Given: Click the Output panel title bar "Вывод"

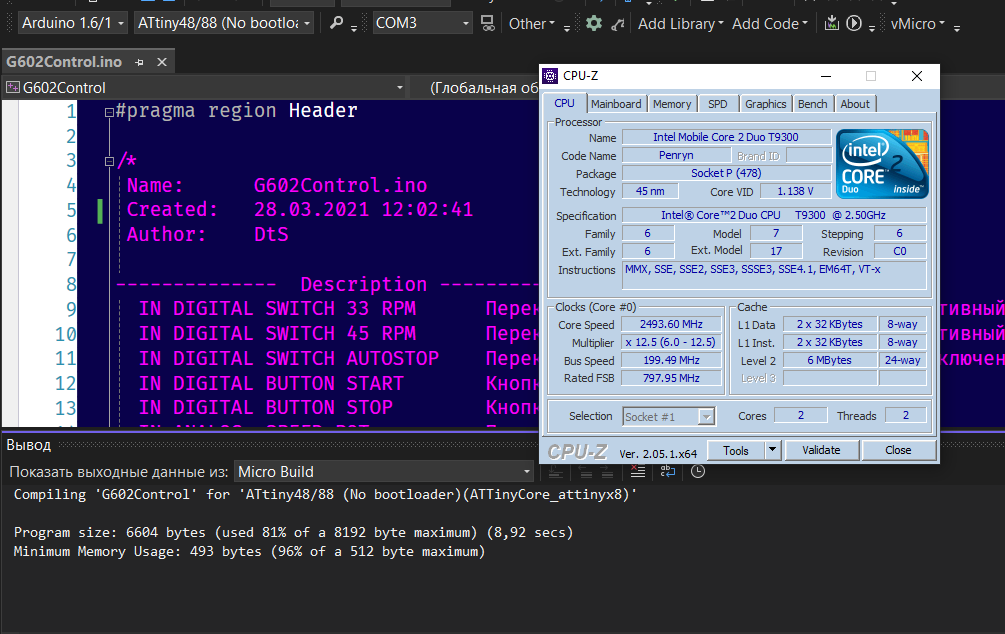Looking at the screenshot, I should [x=28, y=445].
